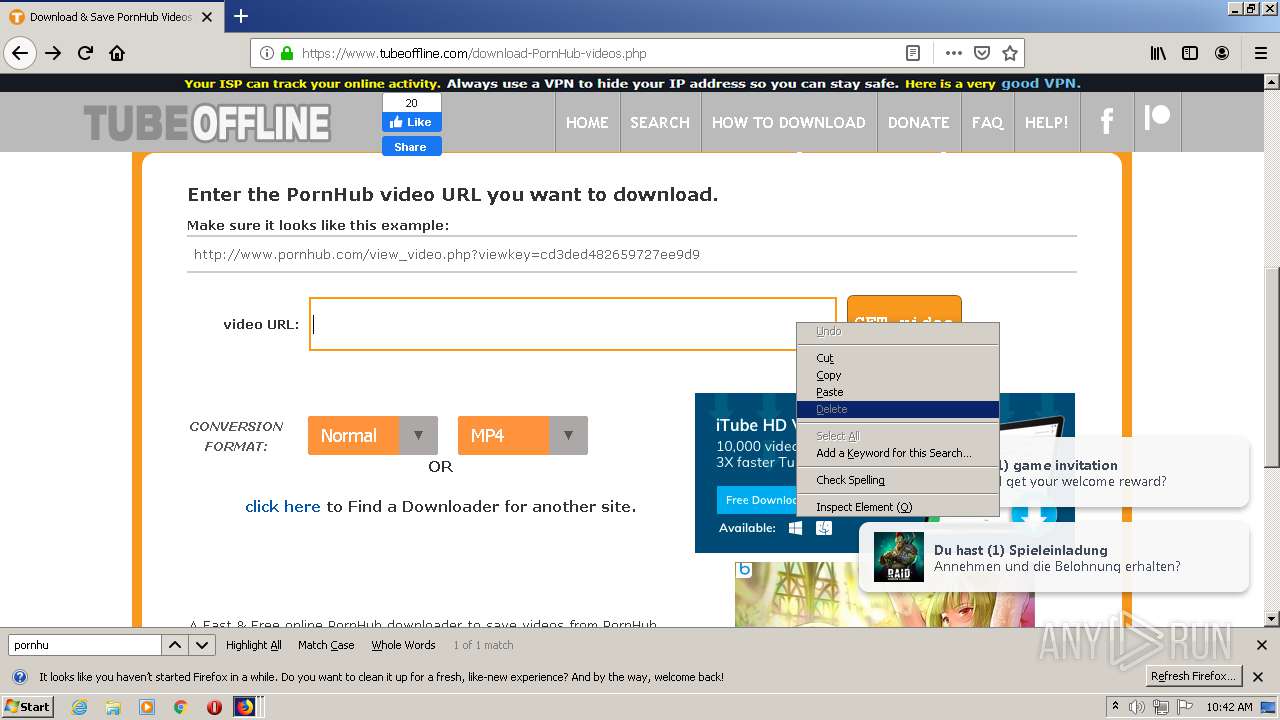Image resolution: width=1280 pixels, height=720 pixels.
Task: Open Opera from the taskbar
Action: 214,707
